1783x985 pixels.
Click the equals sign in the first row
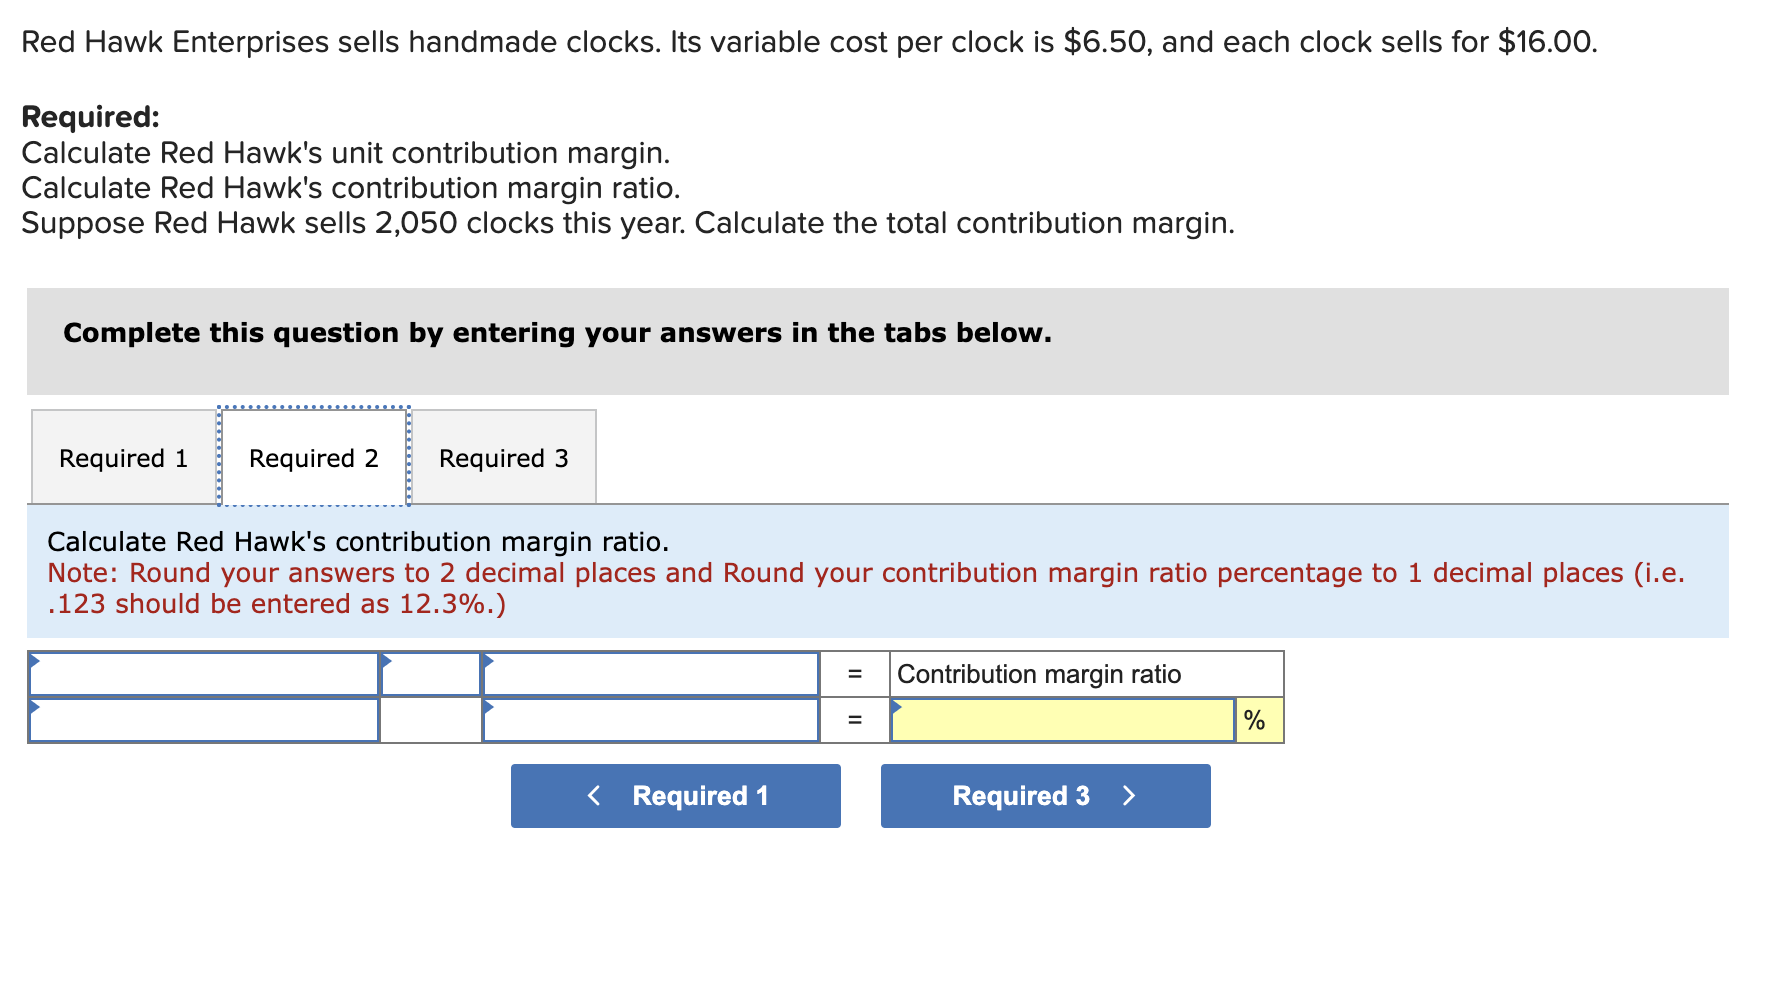pos(855,674)
